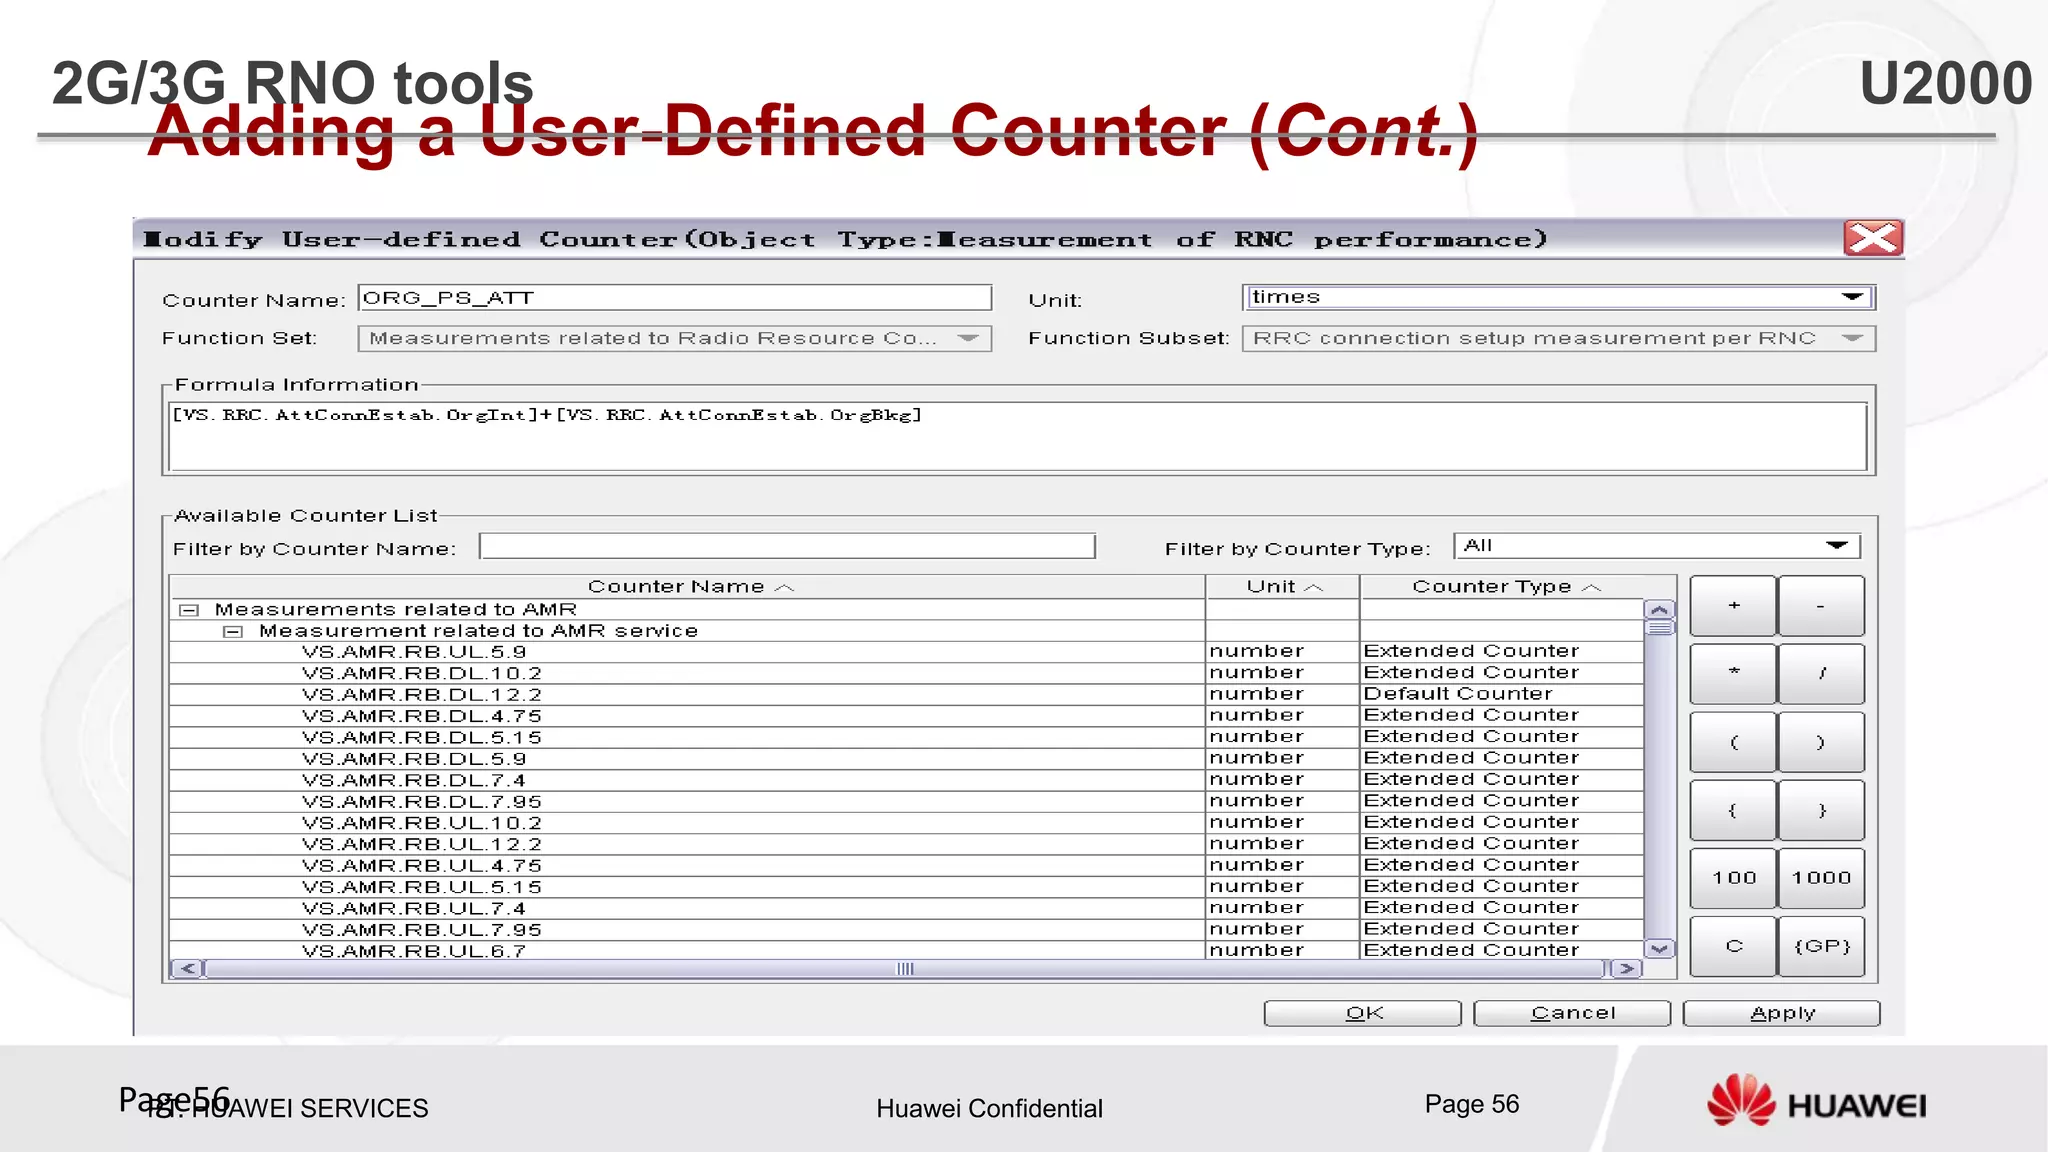Insert an opening curly brace

tap(1733, 810)
